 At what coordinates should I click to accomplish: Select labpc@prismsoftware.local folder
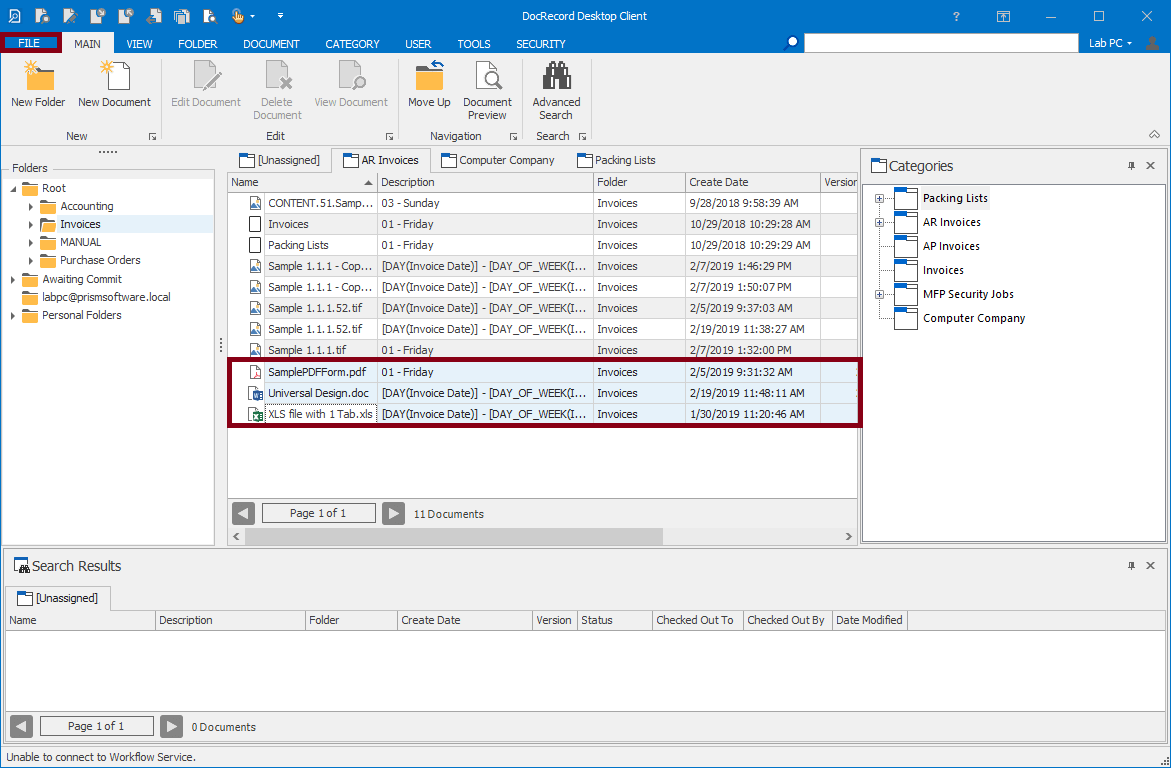[x=106, y=297]
